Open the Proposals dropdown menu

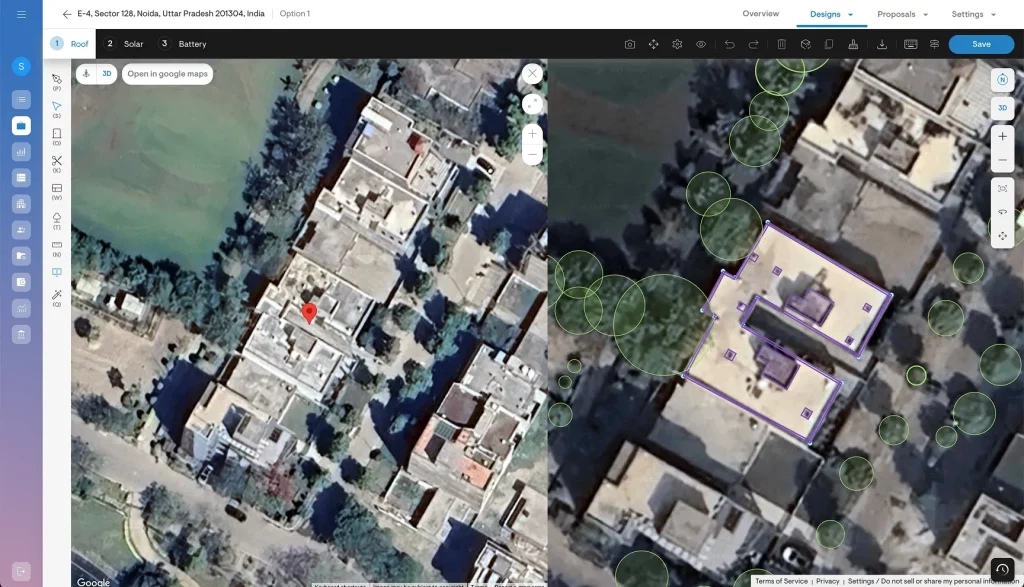[x=902, y=14]
